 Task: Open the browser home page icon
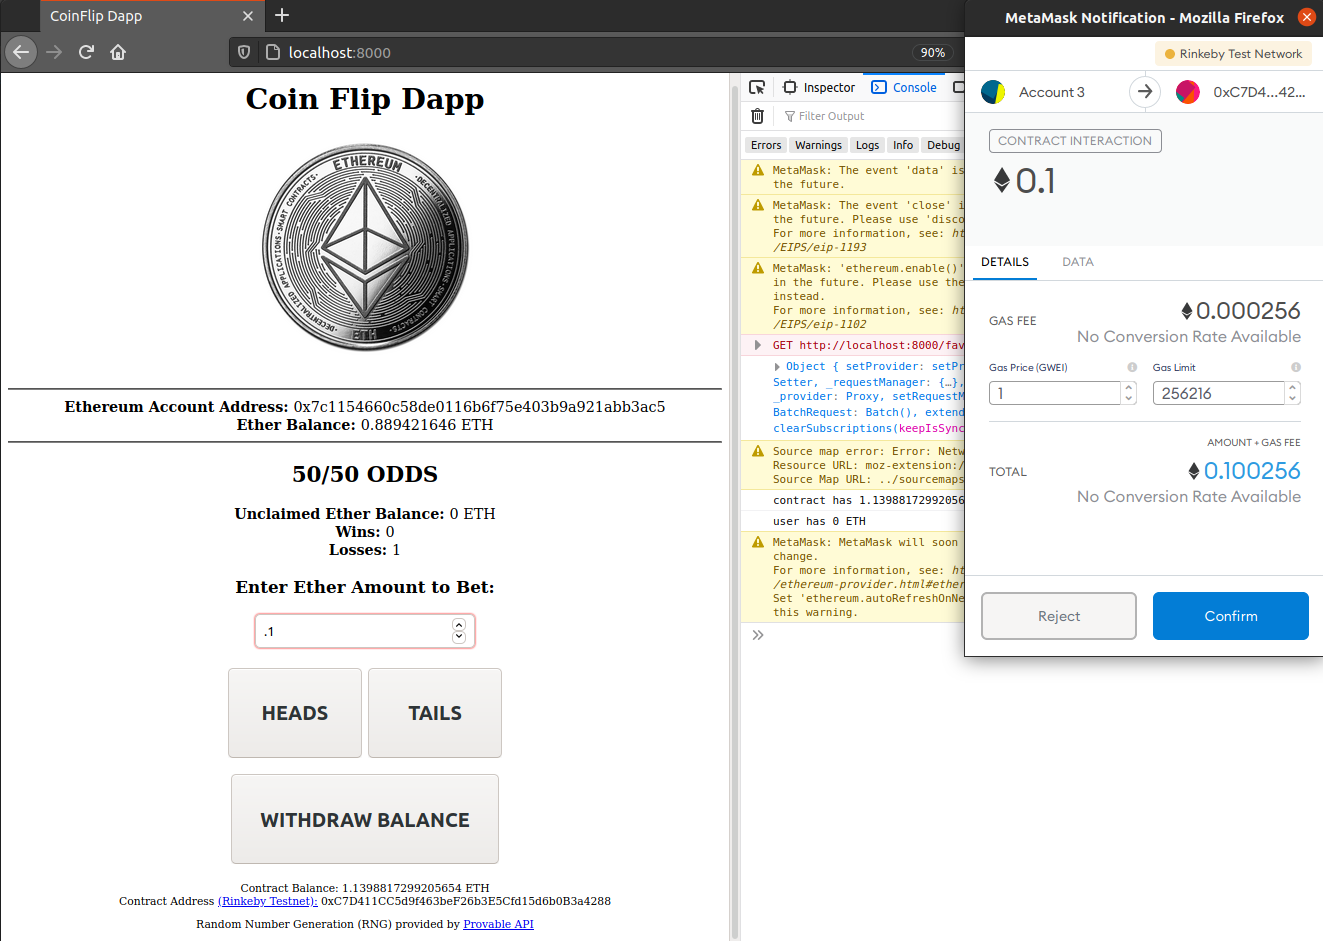[x=118, y=52]
